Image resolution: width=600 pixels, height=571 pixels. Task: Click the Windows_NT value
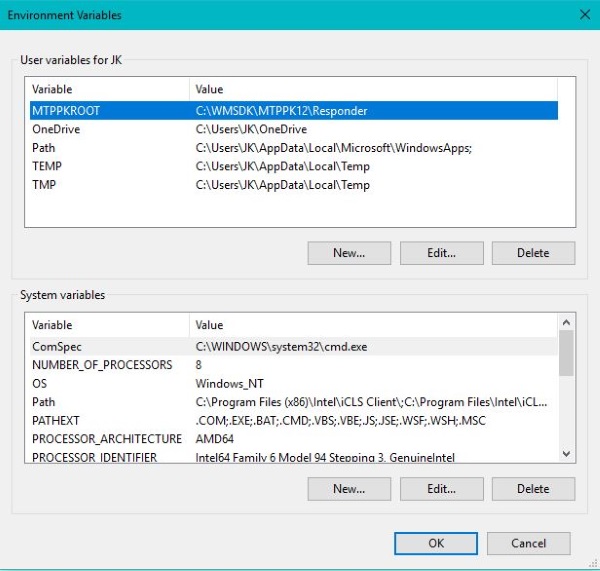click(x=229, y=383)
